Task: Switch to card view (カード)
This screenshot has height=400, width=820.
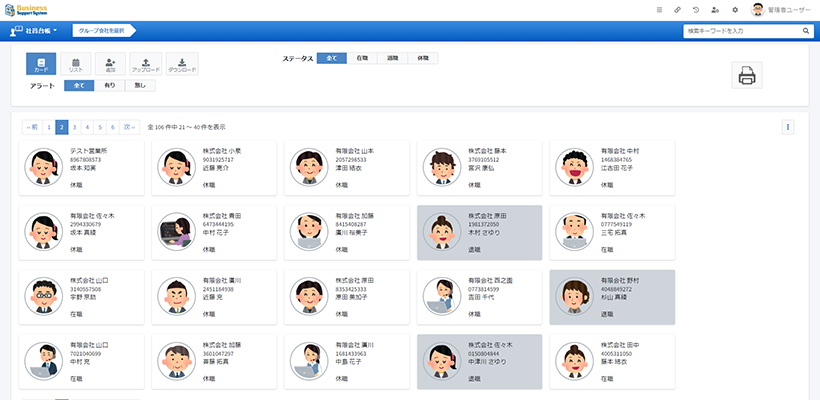Action: (42, 64)
